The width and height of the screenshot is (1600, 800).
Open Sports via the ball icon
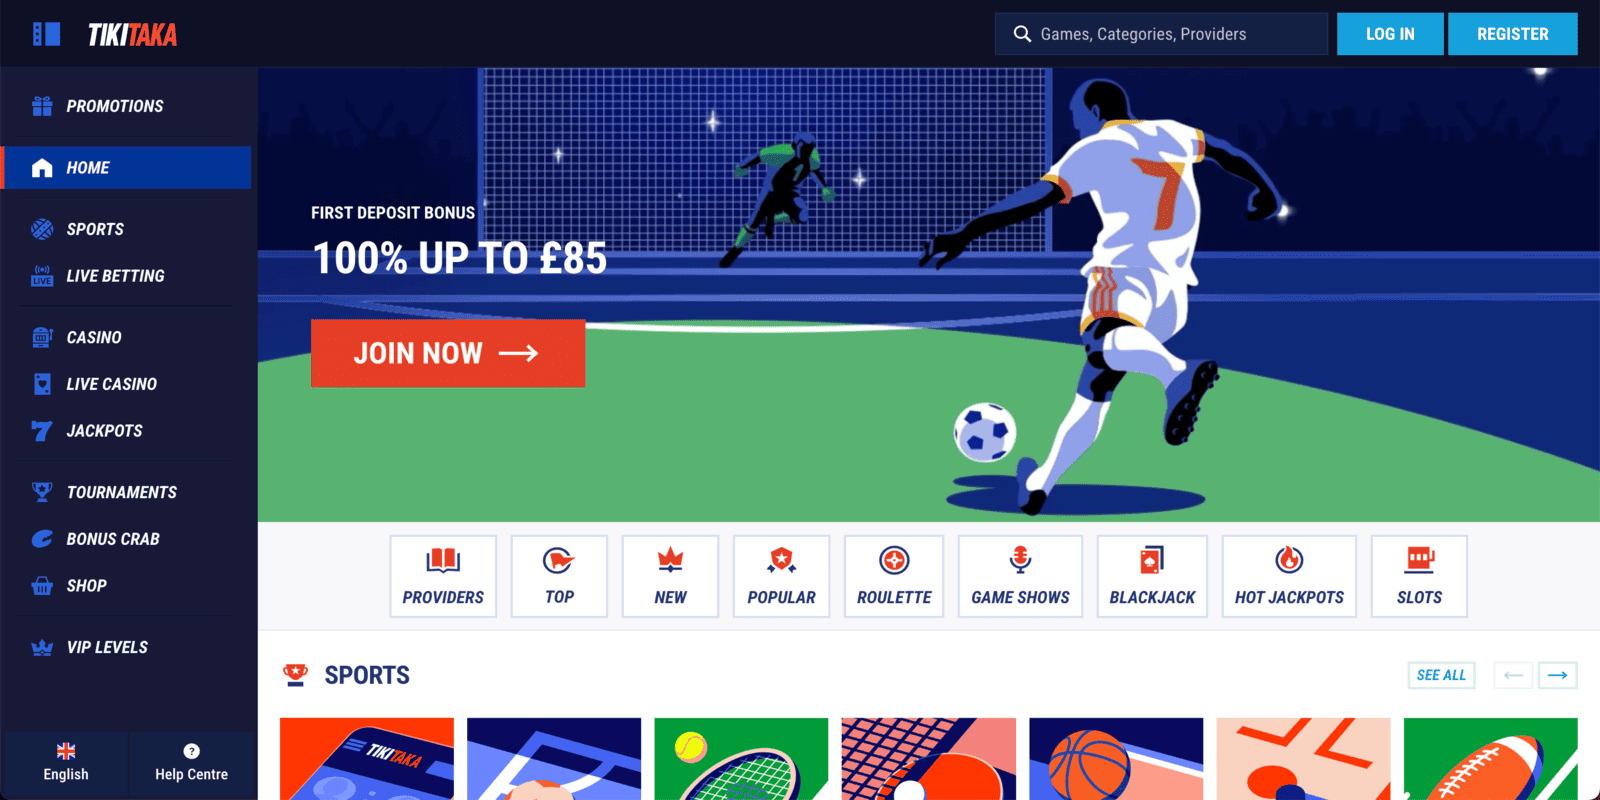[42, 229]
